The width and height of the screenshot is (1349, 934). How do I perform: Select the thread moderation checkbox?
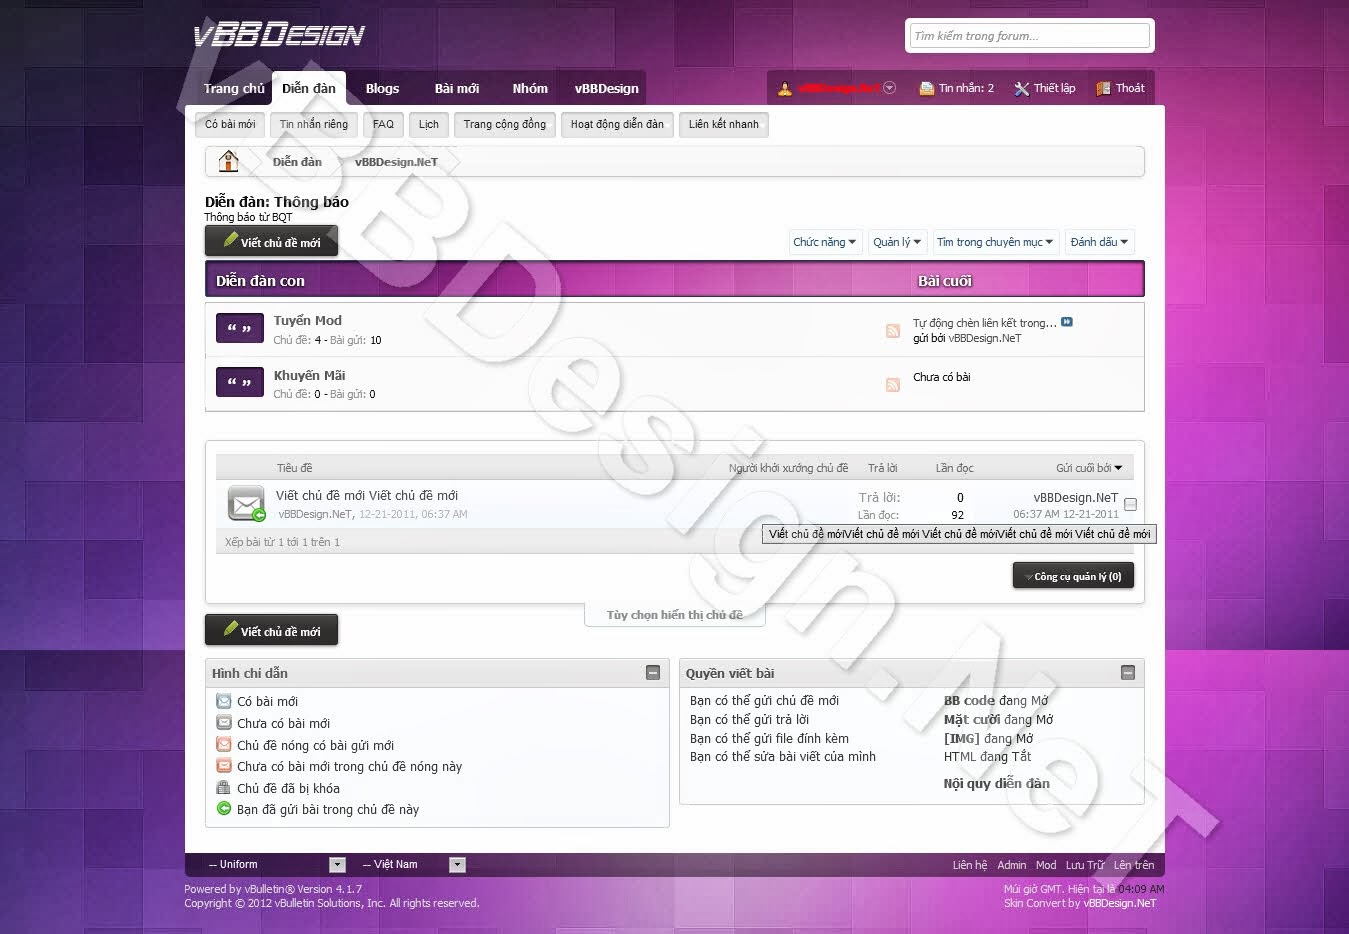(x=1130, y=505)
